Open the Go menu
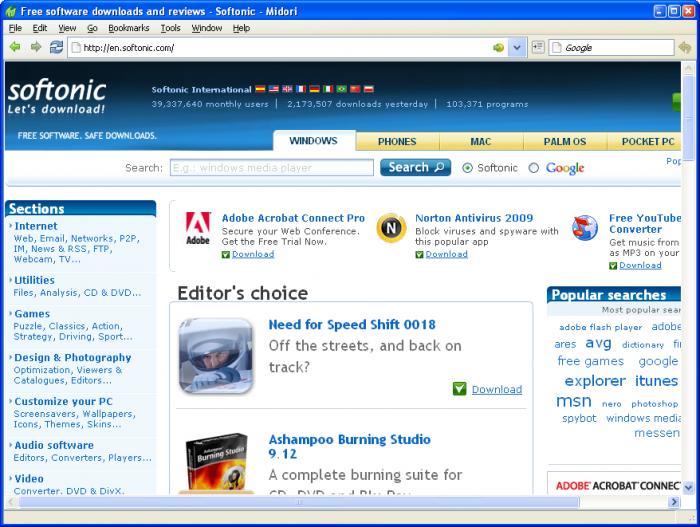Image resolution: width=700 pixels, height=527 pixels. [92, 28]
